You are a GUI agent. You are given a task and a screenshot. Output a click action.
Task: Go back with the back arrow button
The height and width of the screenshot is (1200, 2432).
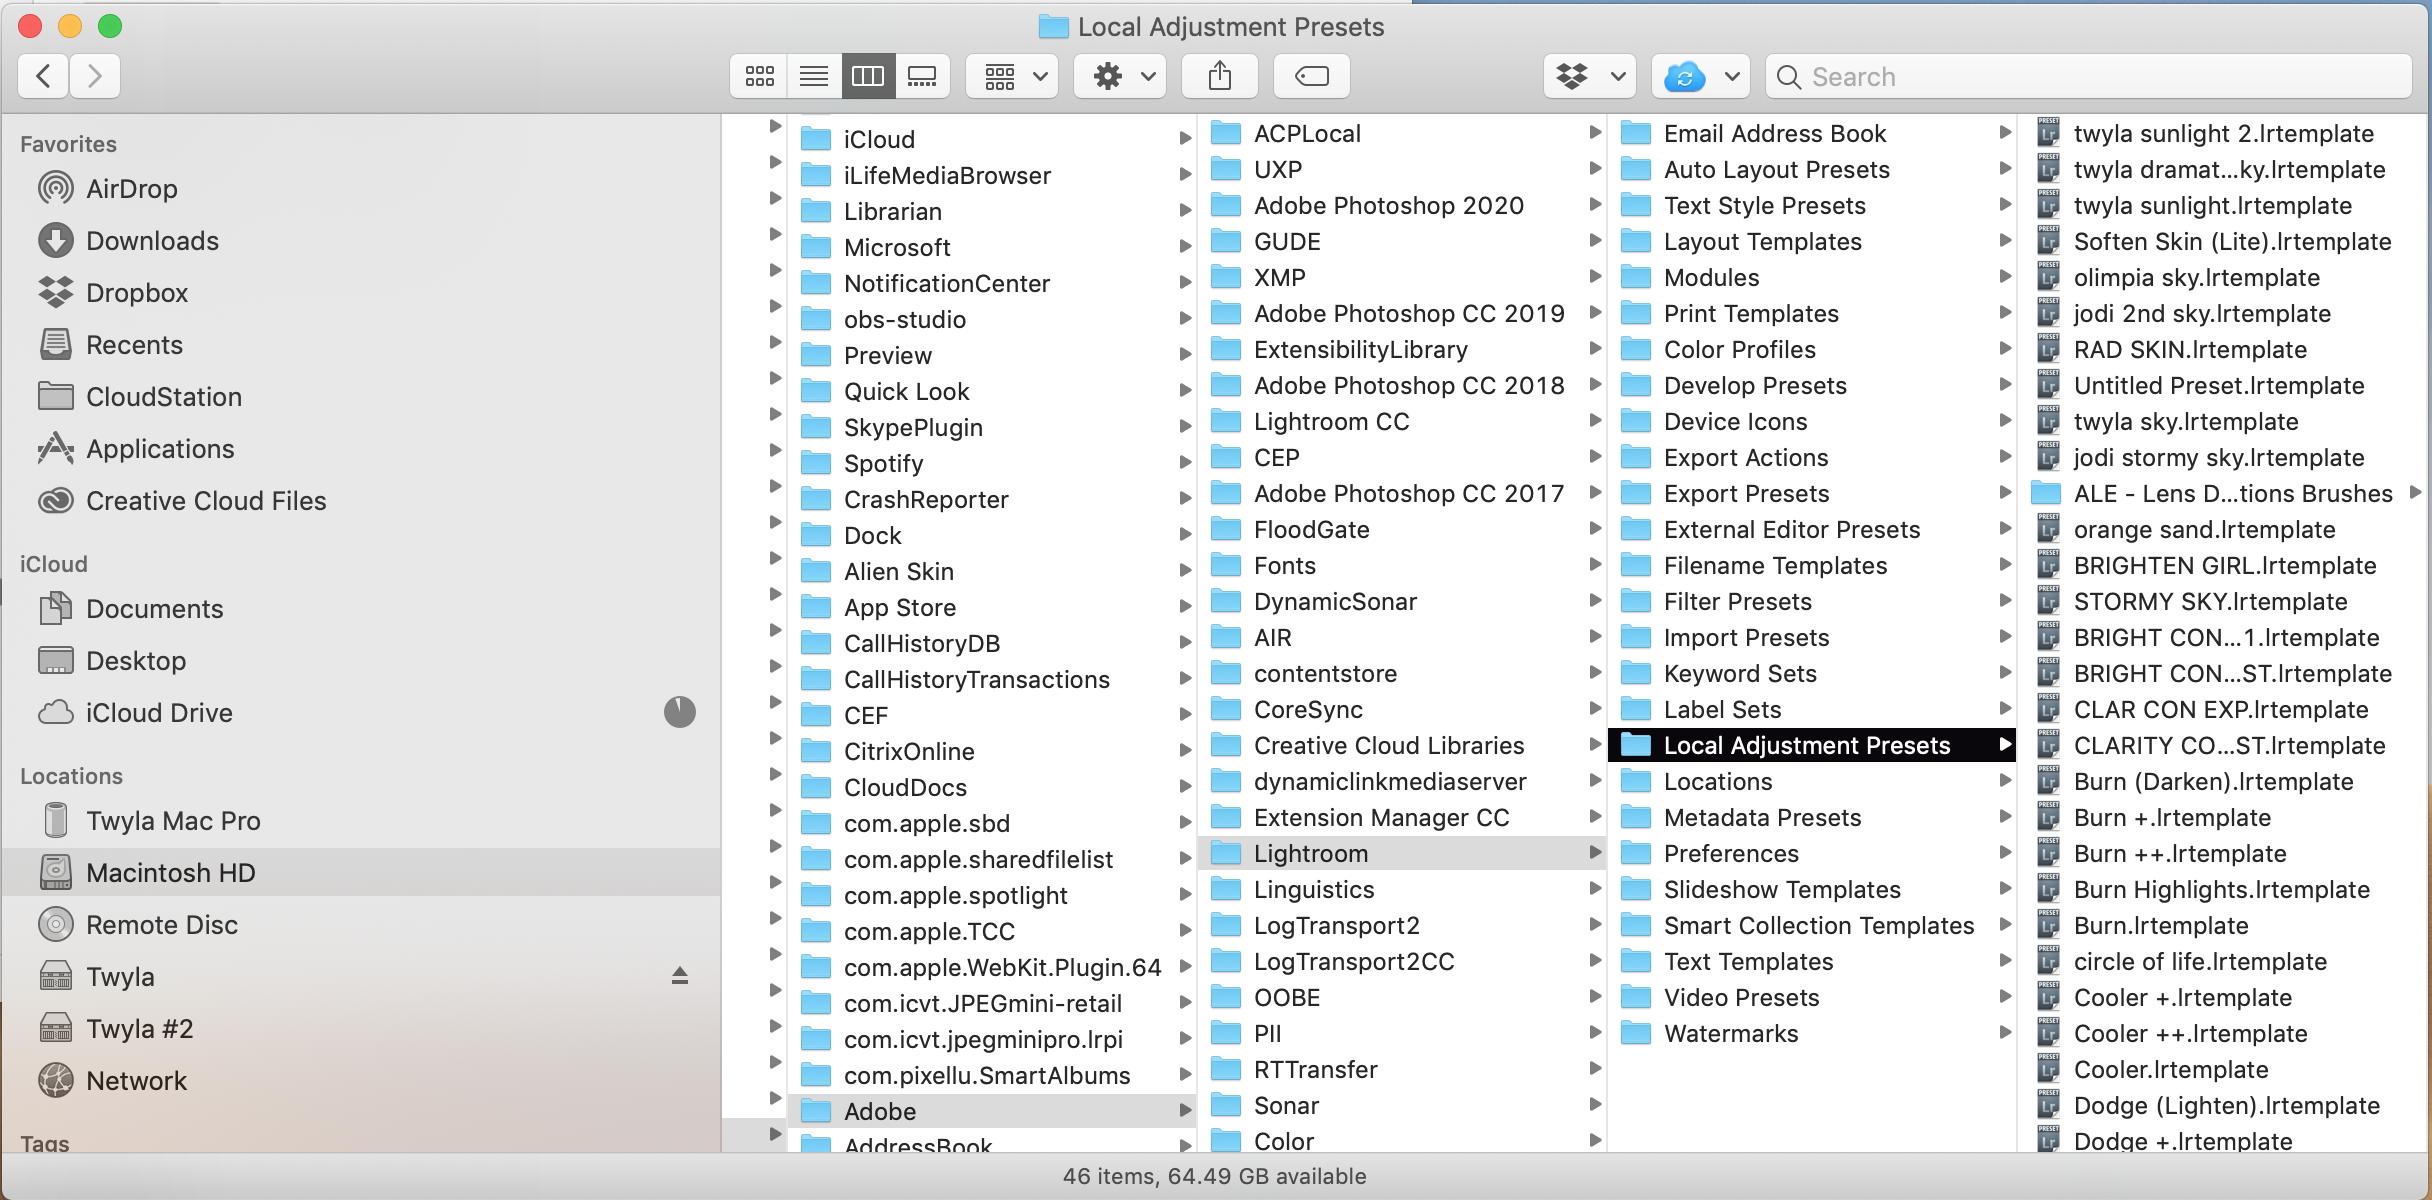point(43,76)
